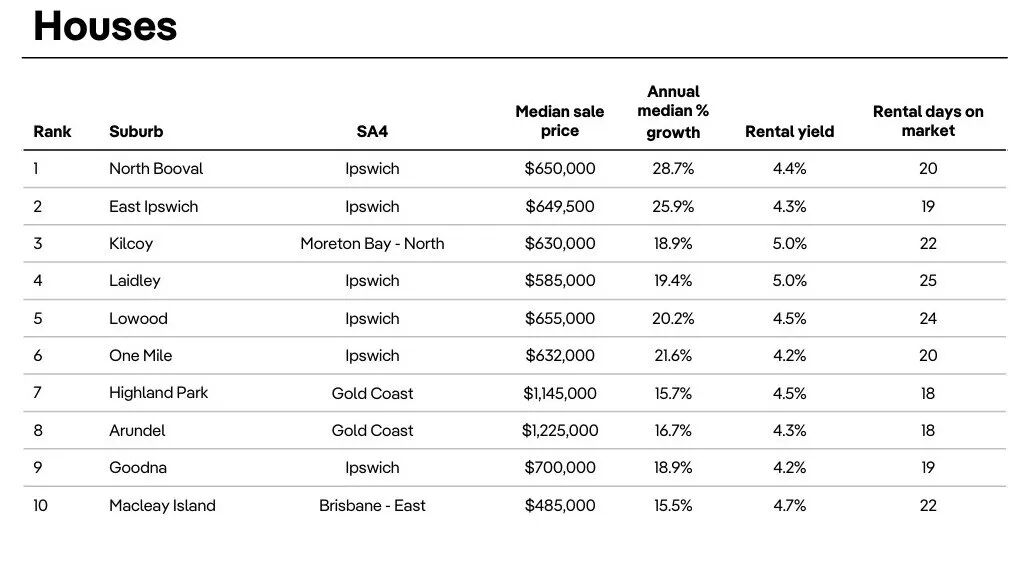Image resolution: width=1021 pixels, height=574 pixels.
Task: Click the Rental days on market header
Action: pyautogui.click(x=928, y=121)
